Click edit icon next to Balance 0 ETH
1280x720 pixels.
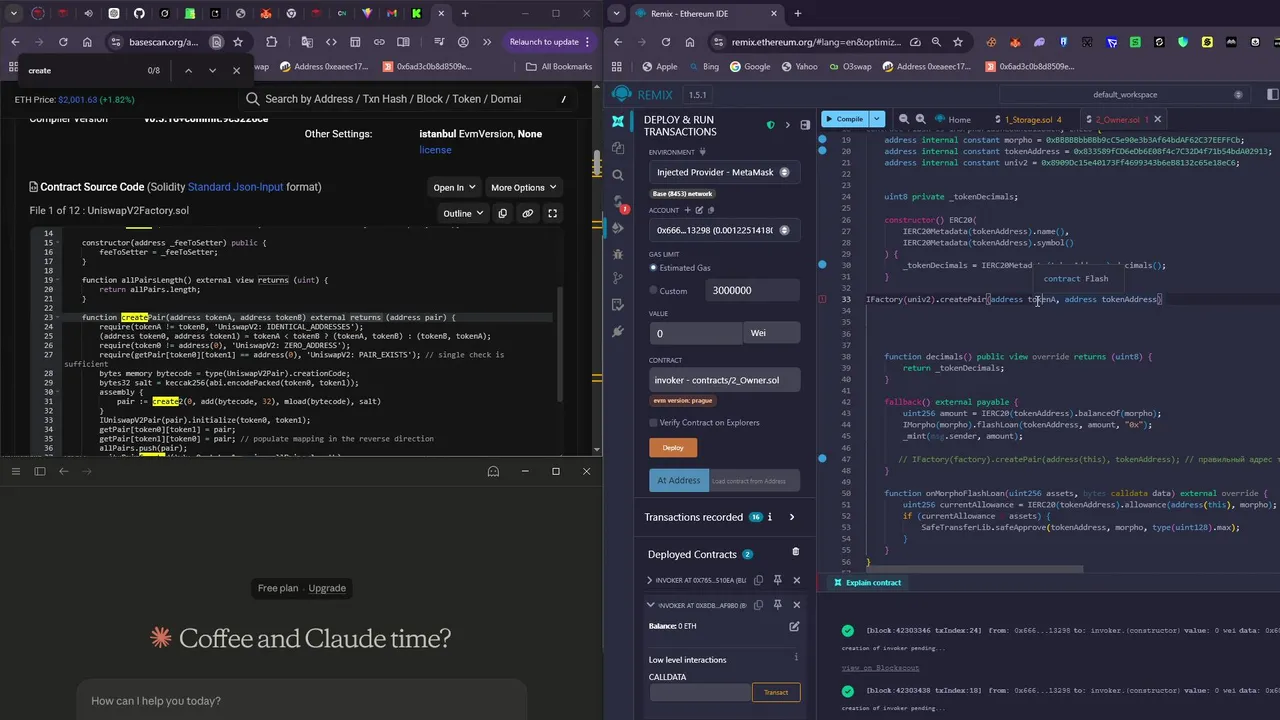[794, 626]
